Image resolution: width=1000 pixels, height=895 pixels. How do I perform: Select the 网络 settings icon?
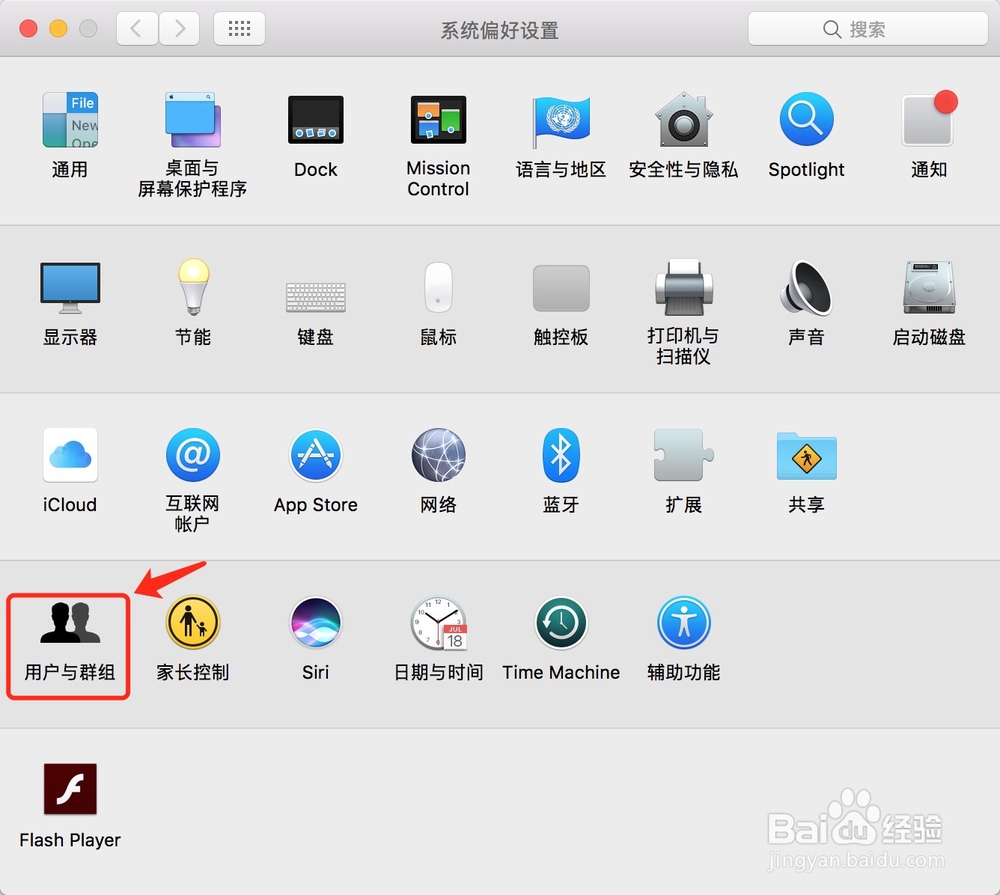[438, 455]
